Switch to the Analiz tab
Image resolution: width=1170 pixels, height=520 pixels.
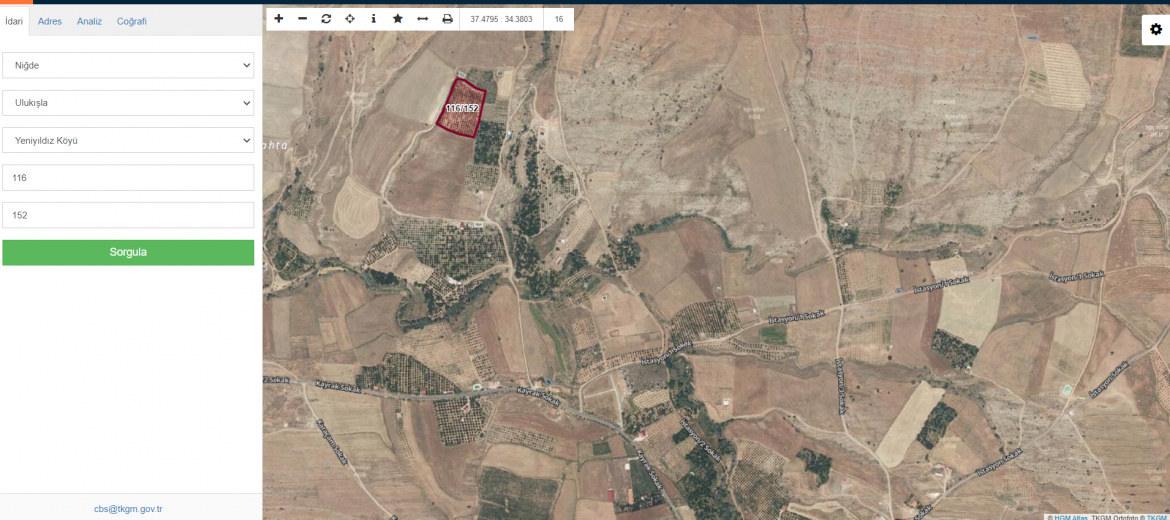[89, 21]
